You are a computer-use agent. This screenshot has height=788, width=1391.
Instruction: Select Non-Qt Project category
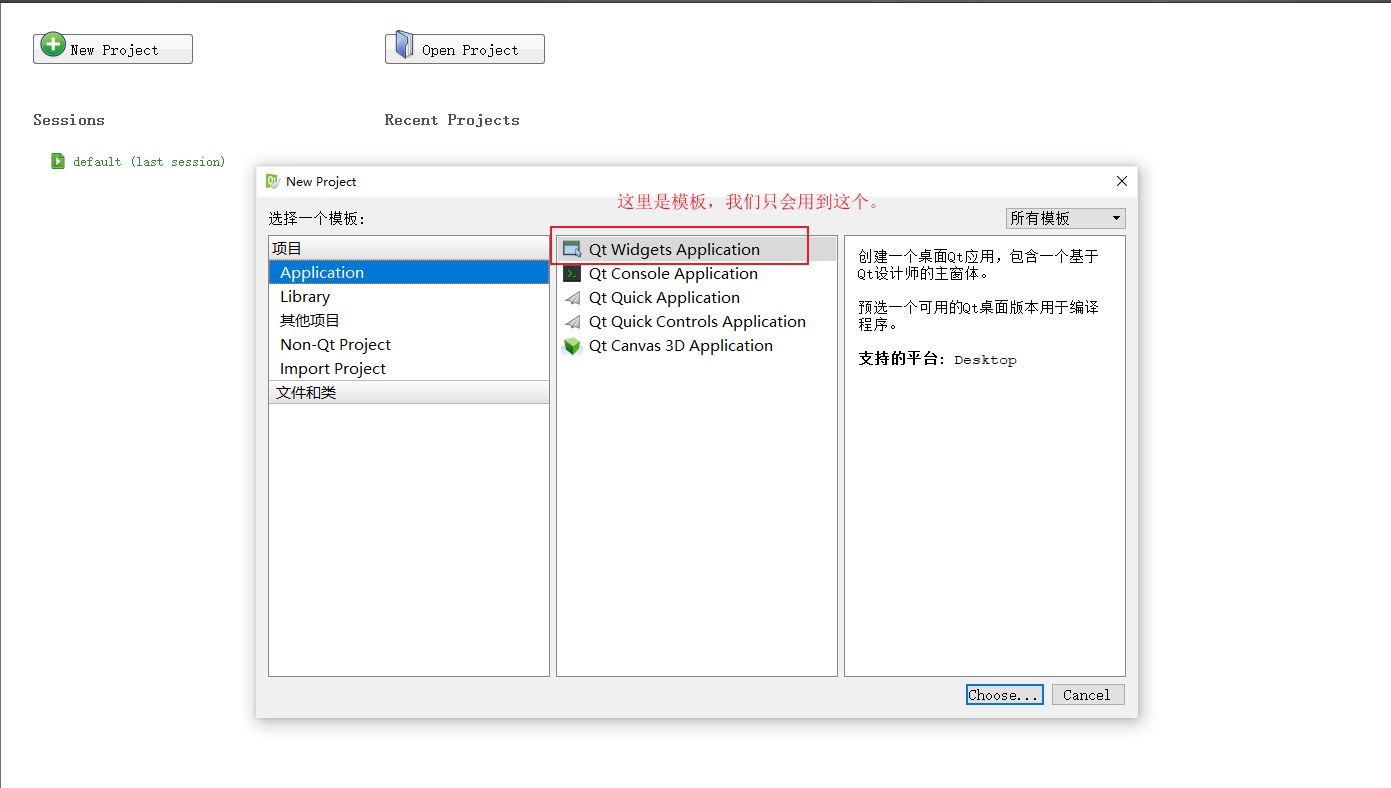click(409, 344)
